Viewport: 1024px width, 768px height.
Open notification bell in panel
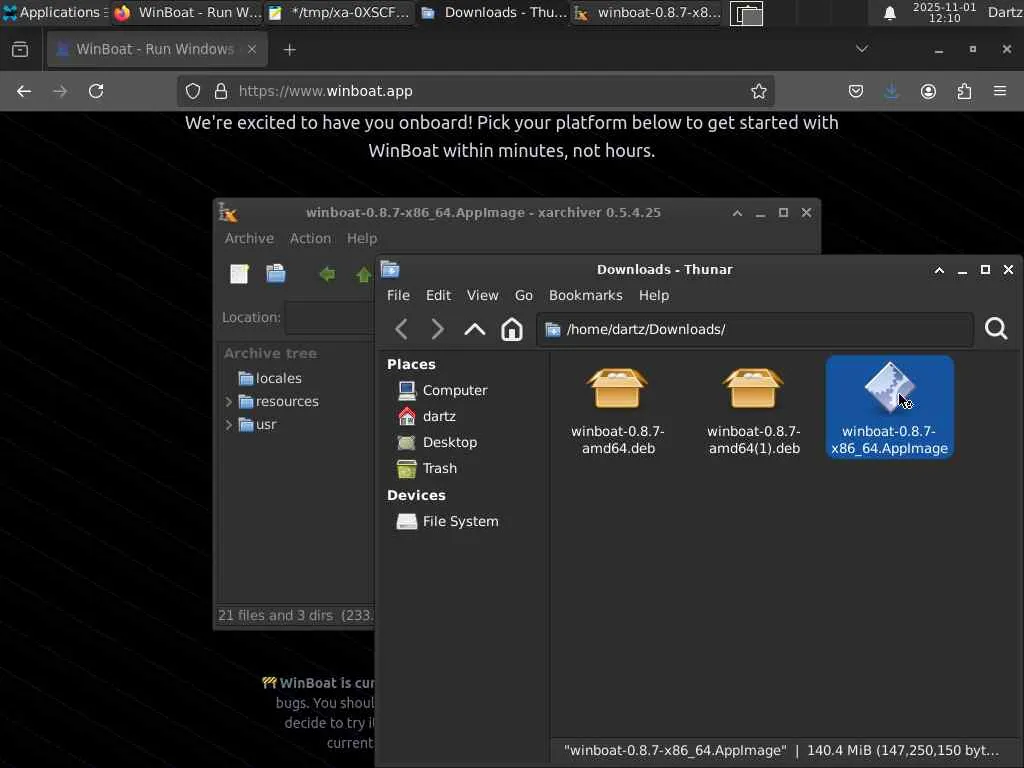tap(889, 13)
